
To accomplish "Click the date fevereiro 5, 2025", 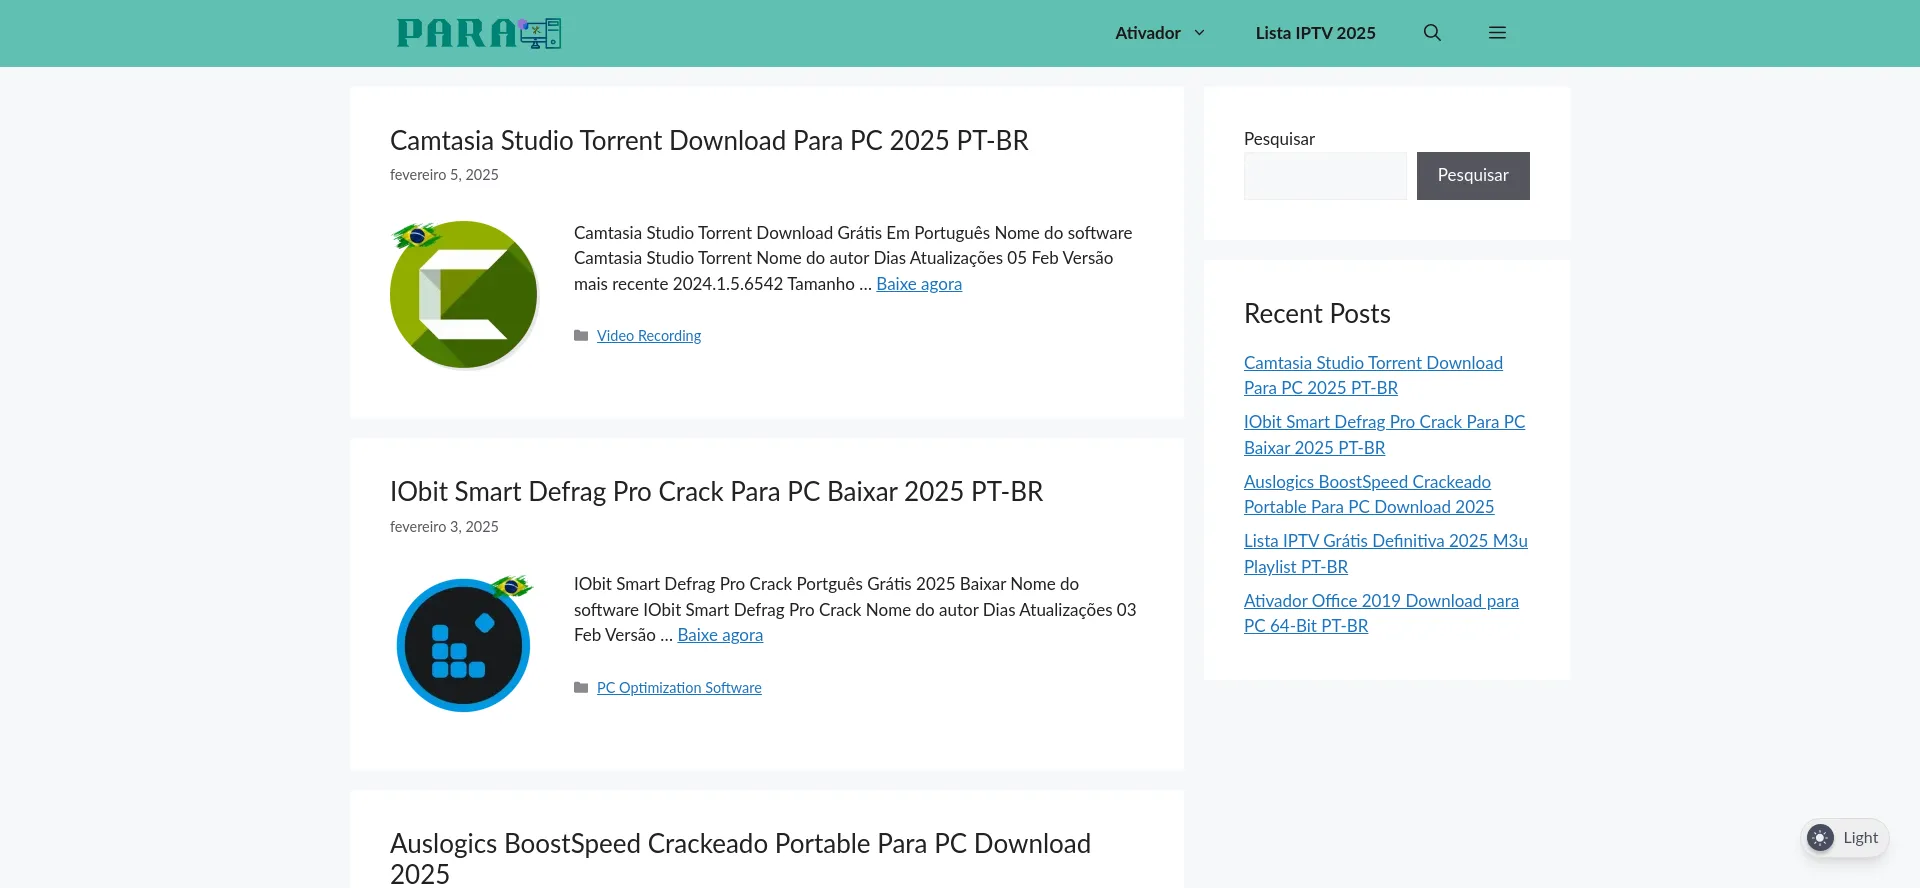I will (444, 175).
